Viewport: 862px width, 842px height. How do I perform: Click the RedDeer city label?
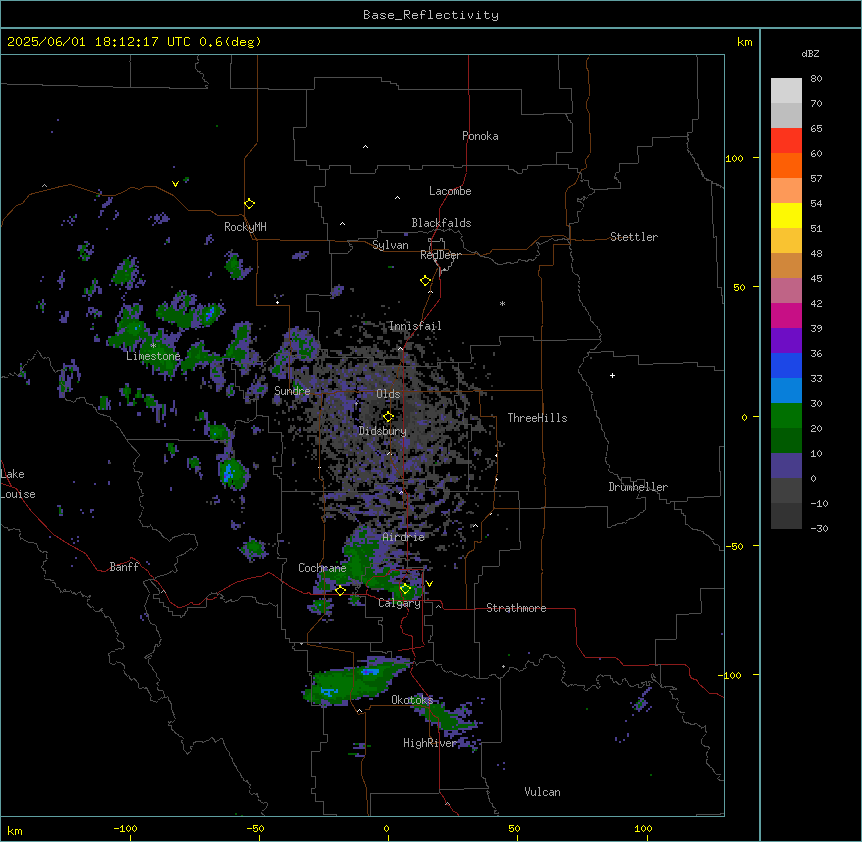pyautogui.click(x=440, y=255)
